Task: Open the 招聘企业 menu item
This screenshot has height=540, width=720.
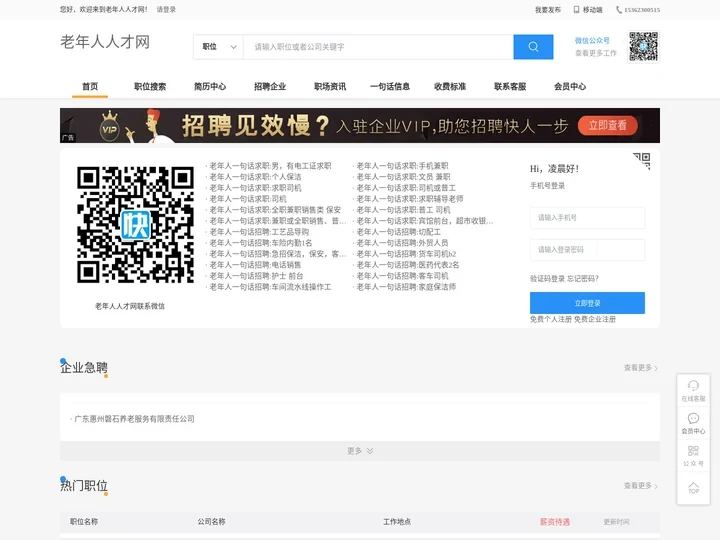Action: (x=270, y=86)
